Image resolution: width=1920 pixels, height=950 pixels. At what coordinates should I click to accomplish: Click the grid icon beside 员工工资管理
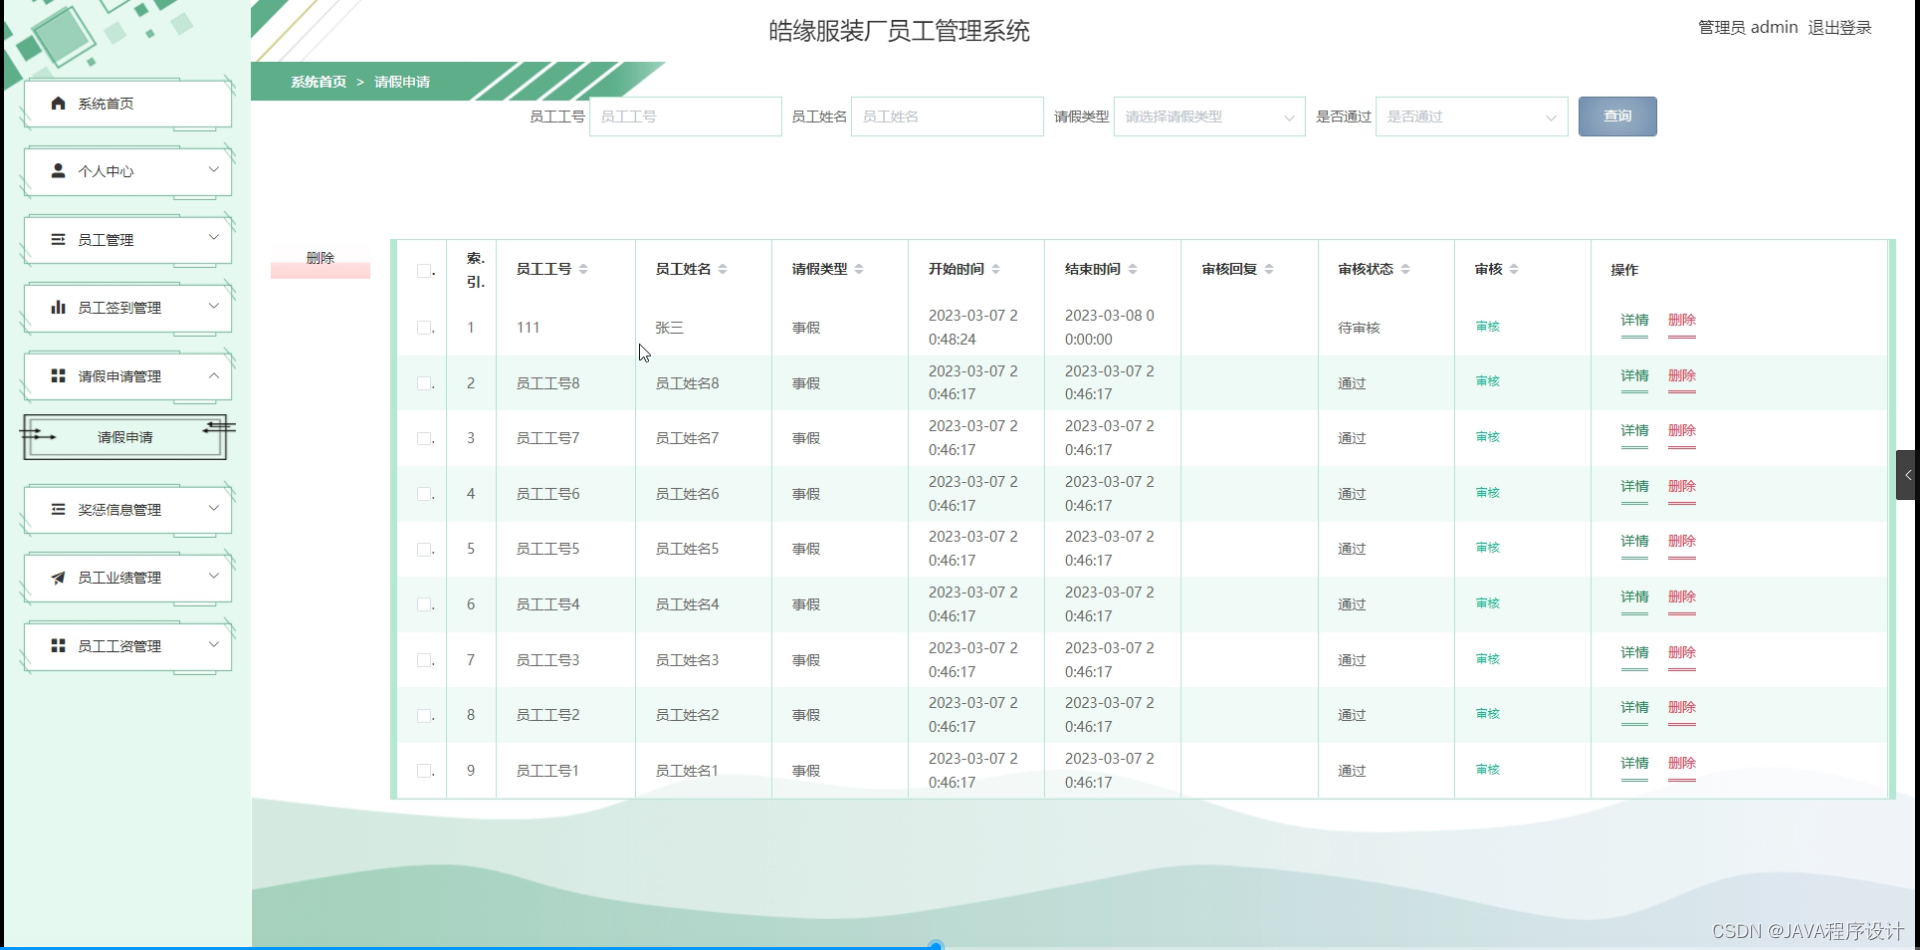pyautogui.click(x=56, y=645)
